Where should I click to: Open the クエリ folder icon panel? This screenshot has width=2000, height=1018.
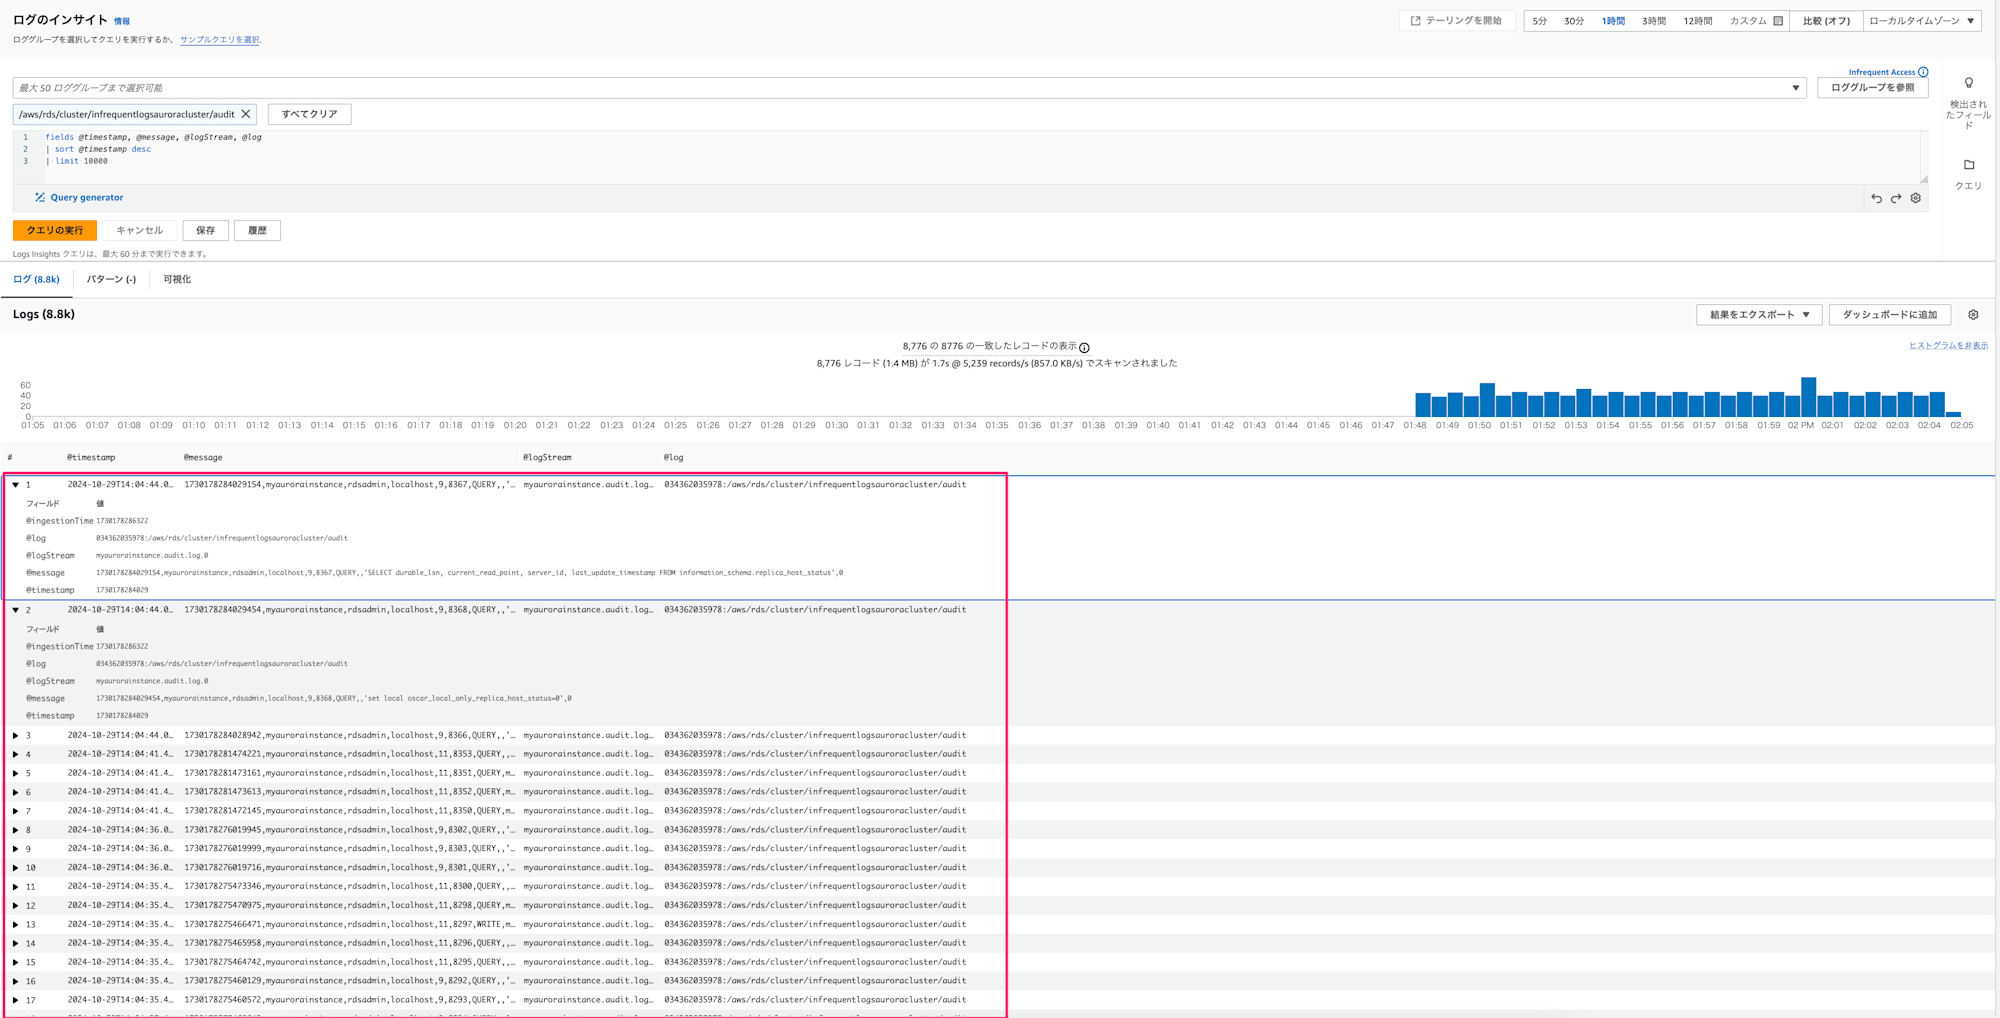pyautogui.click(x=1969, y=165)
